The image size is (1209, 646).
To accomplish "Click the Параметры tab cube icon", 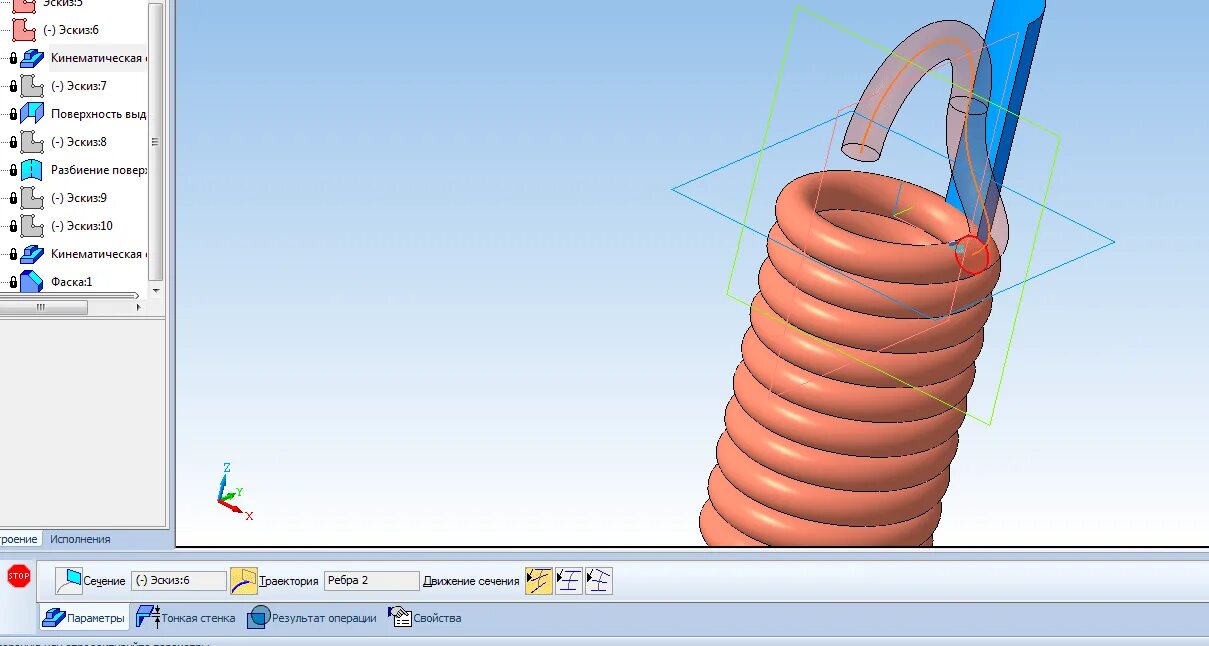I will (x=53, y=618).
